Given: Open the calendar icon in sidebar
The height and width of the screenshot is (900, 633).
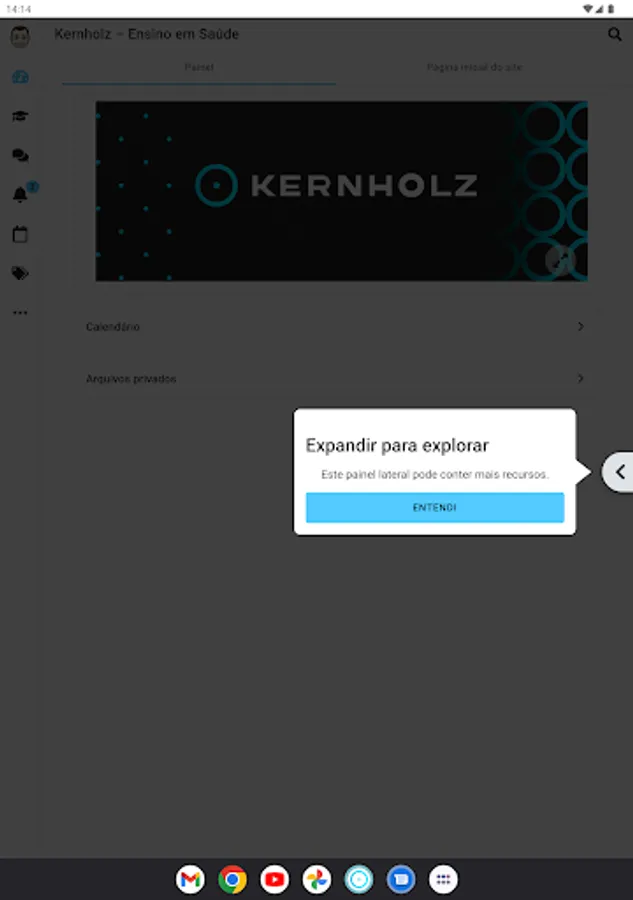Looking at the screenshot, I should point(20,234).
